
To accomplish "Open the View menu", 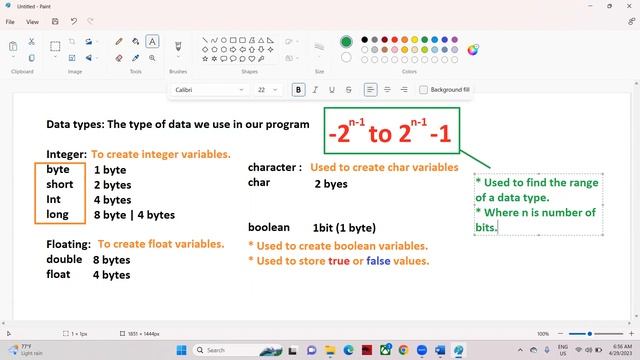I will coord(32,22).
